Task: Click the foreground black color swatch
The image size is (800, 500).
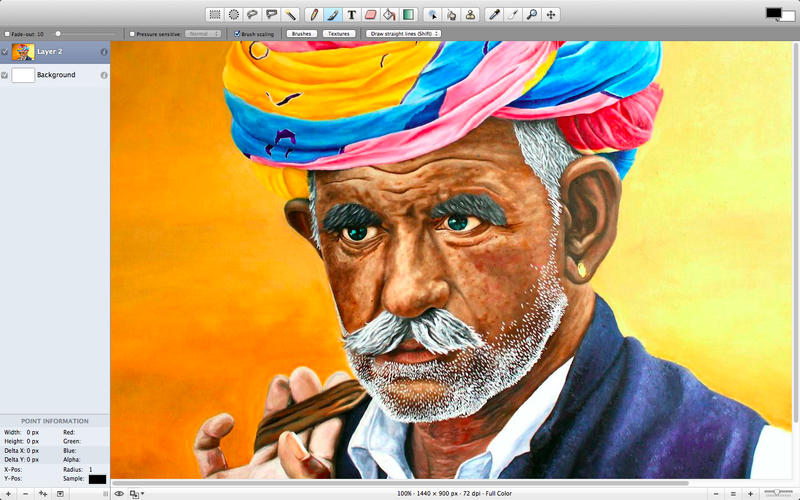Action: point(773,13)
